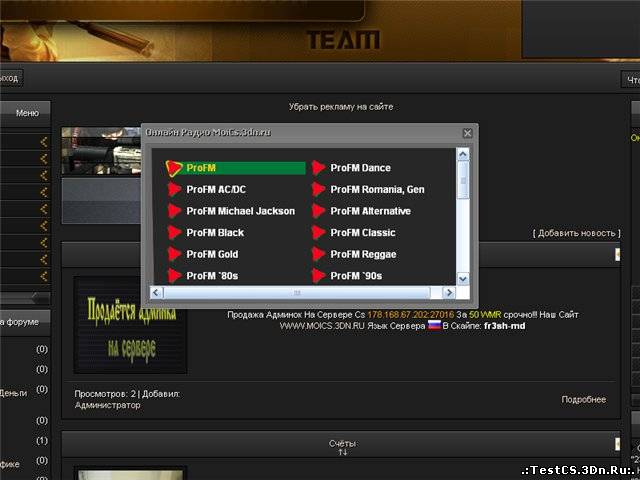Select the ProFM radio station
The height and width of the screenshot is (480, 640).
pyautogui.click(x=201, y=168)
